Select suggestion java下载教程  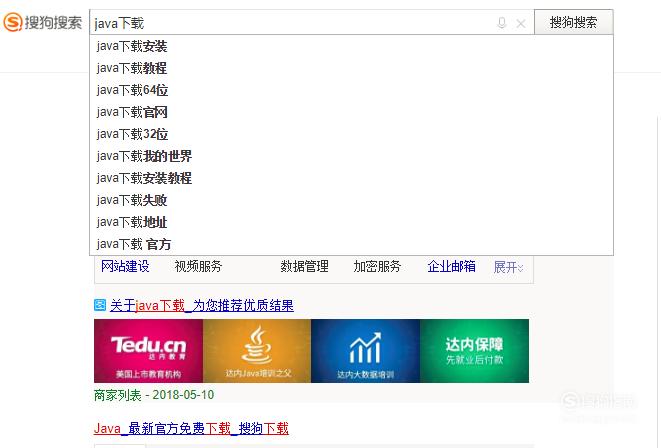click(x=351, y=68)
